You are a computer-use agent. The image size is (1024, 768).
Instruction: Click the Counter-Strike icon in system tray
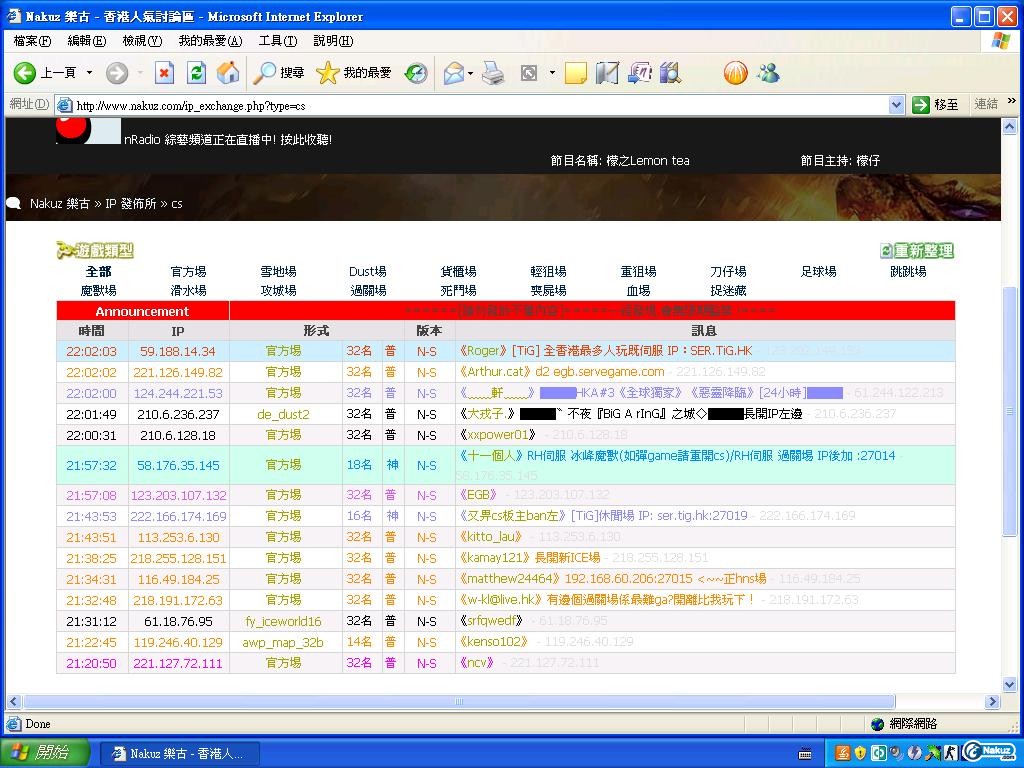(951, 752)
